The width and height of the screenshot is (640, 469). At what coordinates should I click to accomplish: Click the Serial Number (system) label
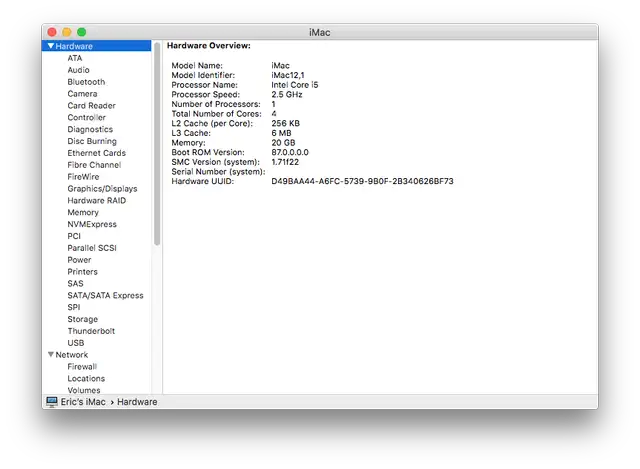click(x=218, y=171)
